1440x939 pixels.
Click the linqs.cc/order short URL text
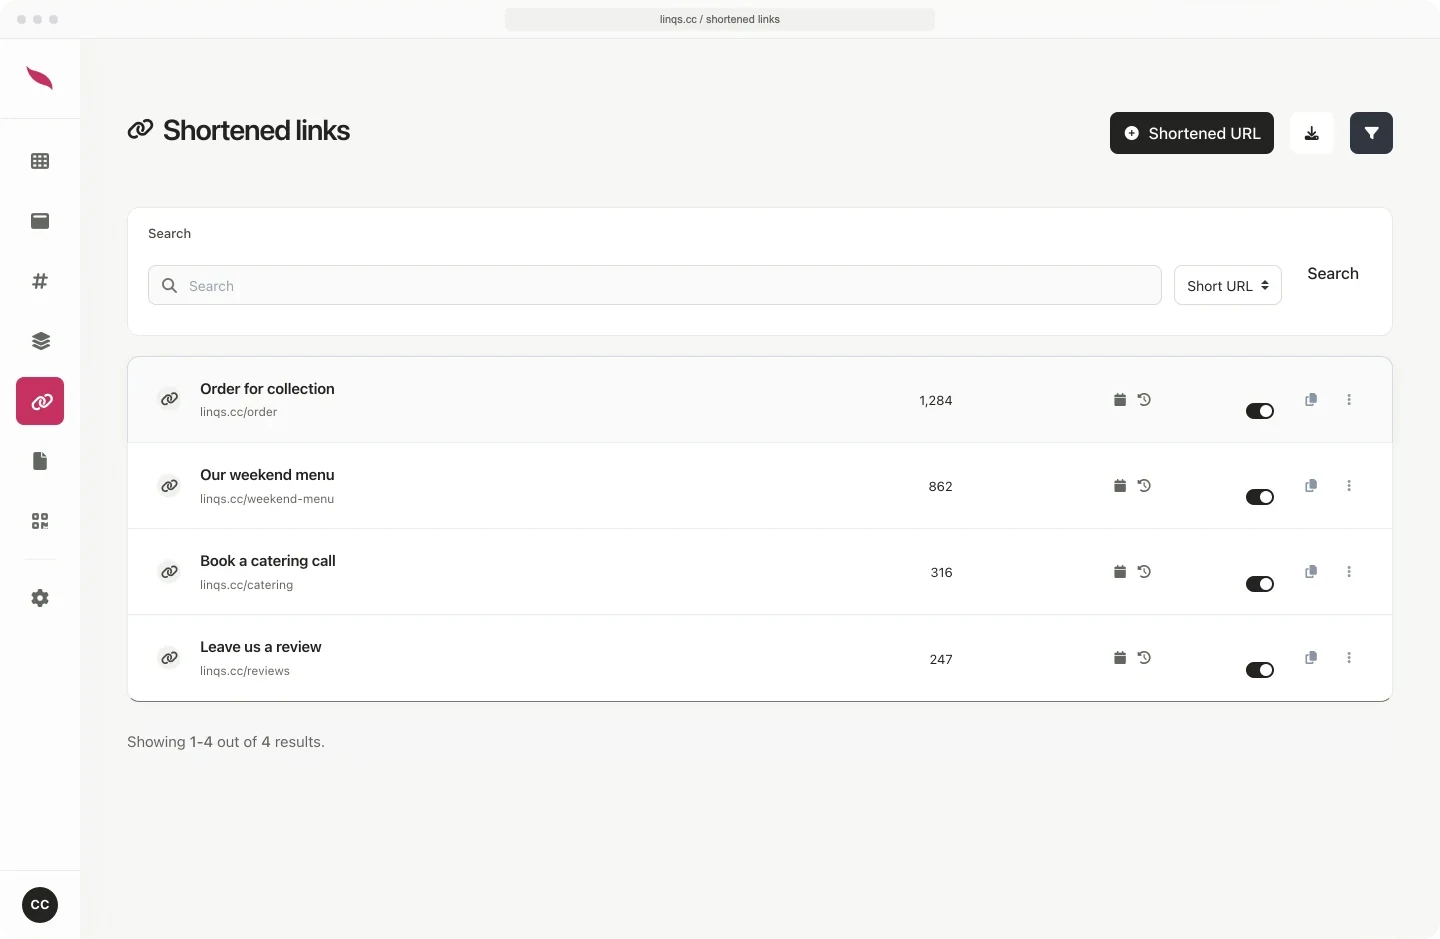[238, 412]
